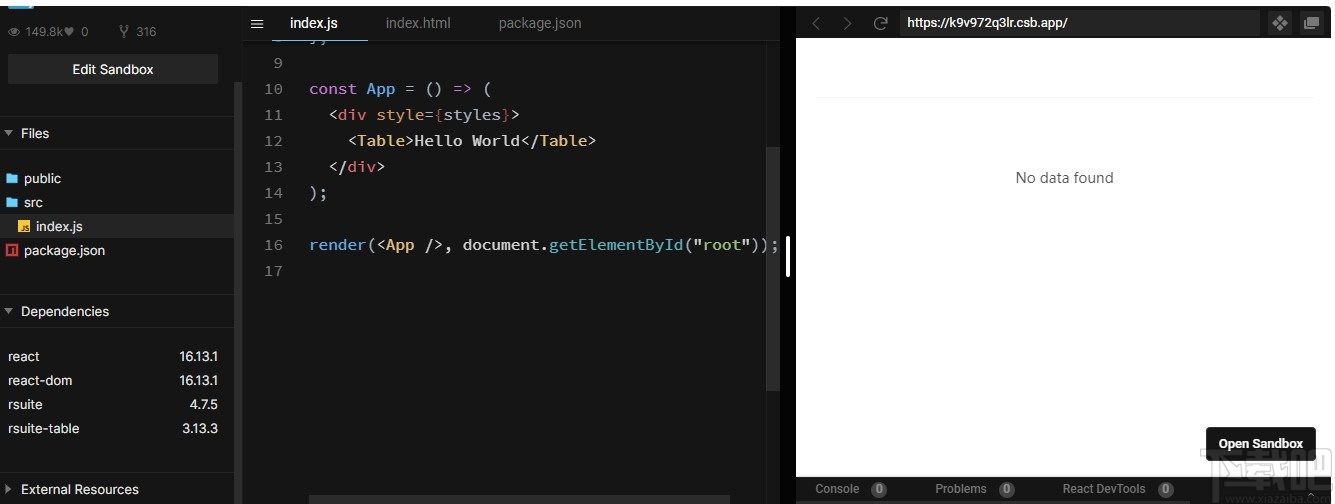The image size is (1335, 504).
Task: Click the react dependency entry
Action: click(113, 356)
